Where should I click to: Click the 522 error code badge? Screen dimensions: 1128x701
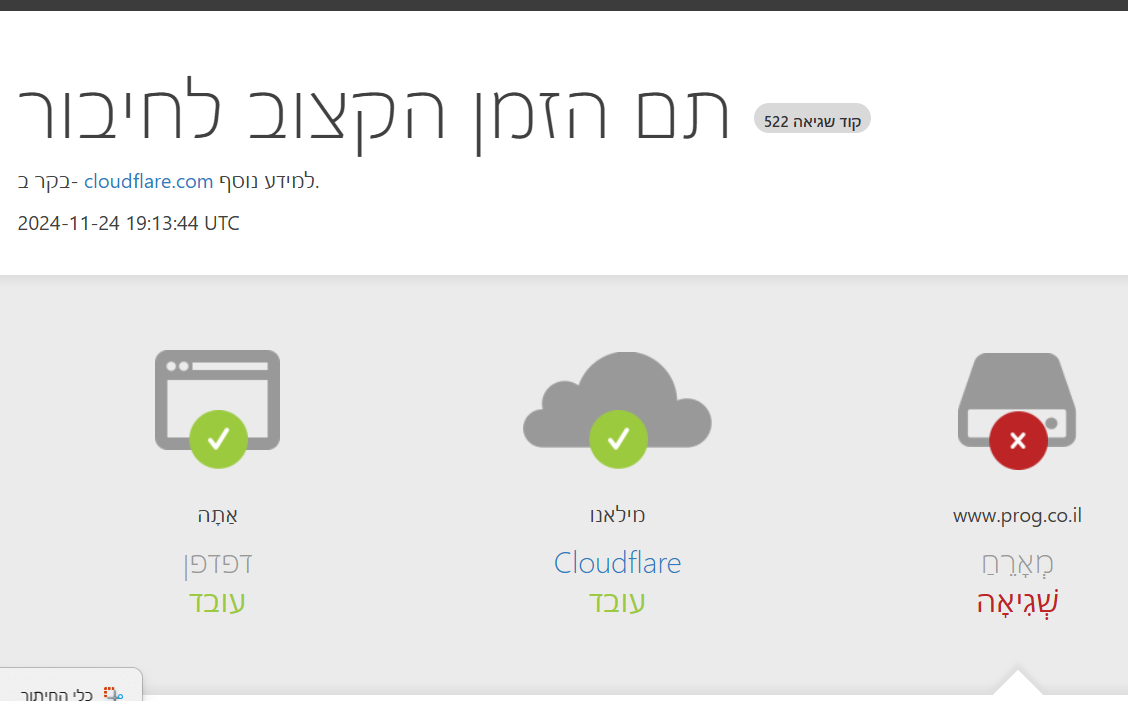(x=811, y=118)
